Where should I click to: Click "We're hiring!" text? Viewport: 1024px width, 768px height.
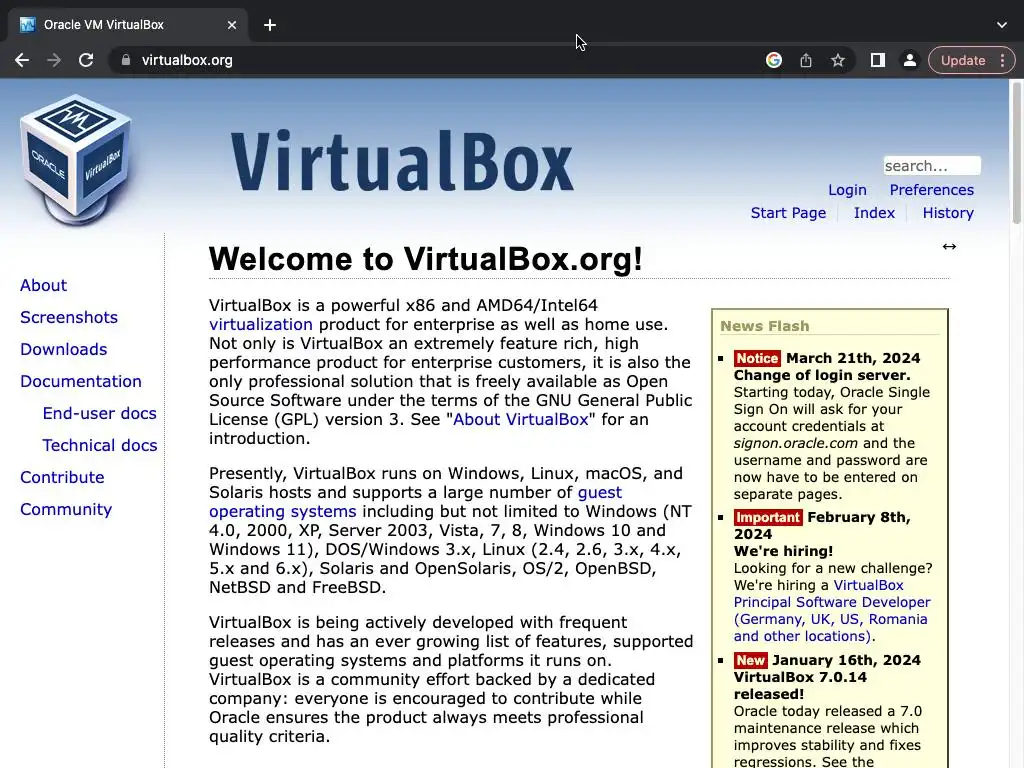pyautogui.click(x=783, y=551)
